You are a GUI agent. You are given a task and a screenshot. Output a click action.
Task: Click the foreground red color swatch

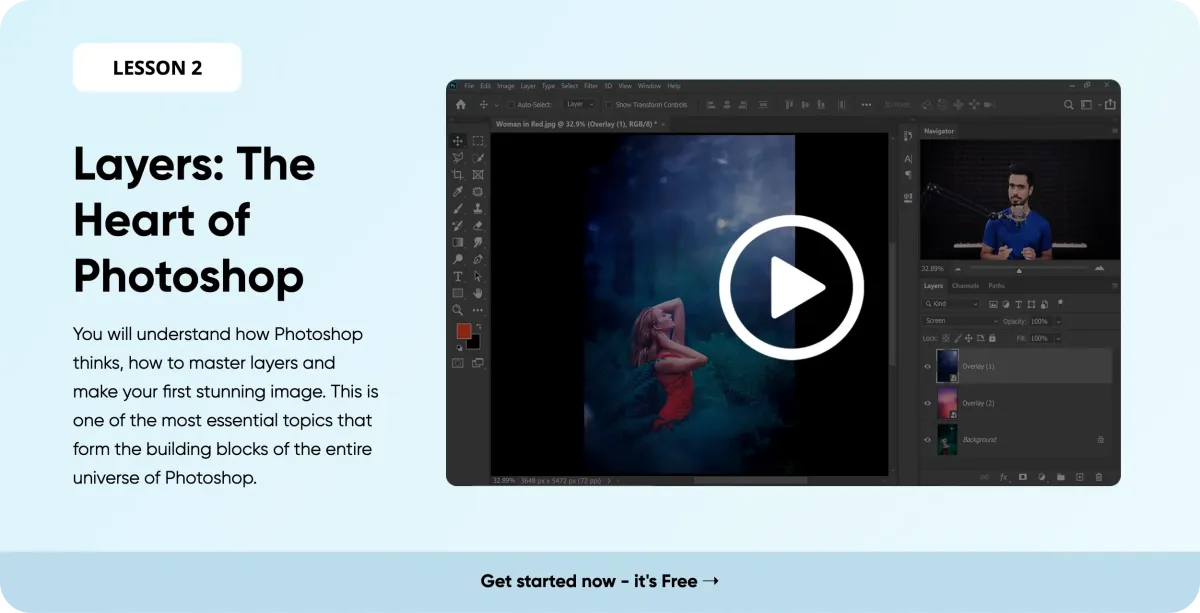463,330
